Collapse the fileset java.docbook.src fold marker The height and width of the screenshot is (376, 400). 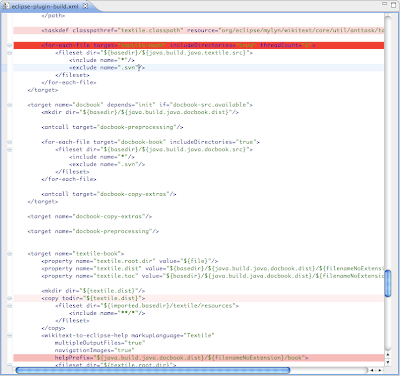[10, 149]
